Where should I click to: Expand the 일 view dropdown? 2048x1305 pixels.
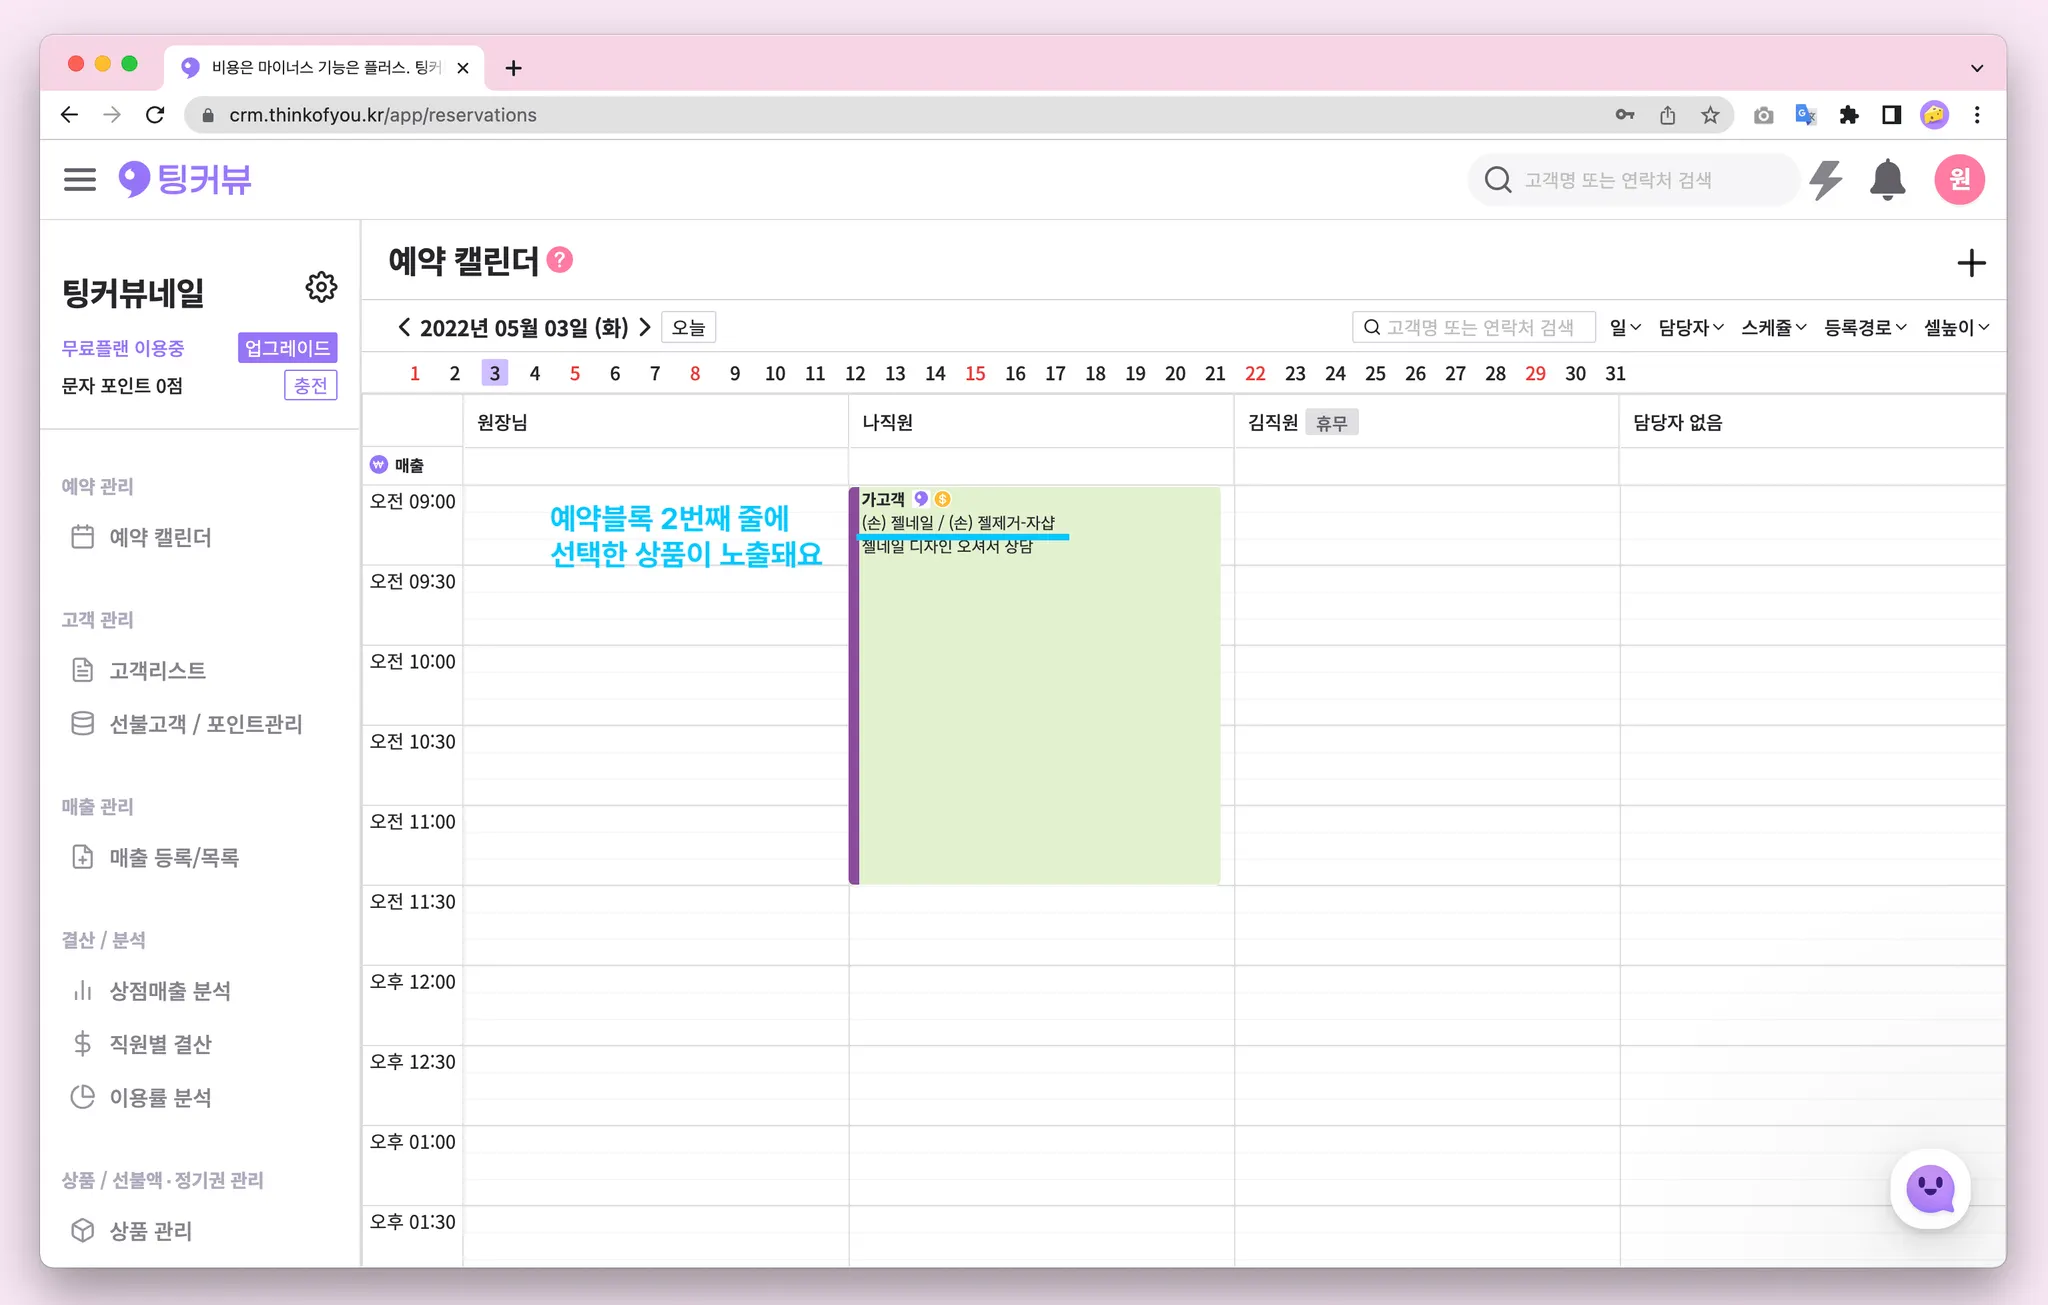[1624, 327]
